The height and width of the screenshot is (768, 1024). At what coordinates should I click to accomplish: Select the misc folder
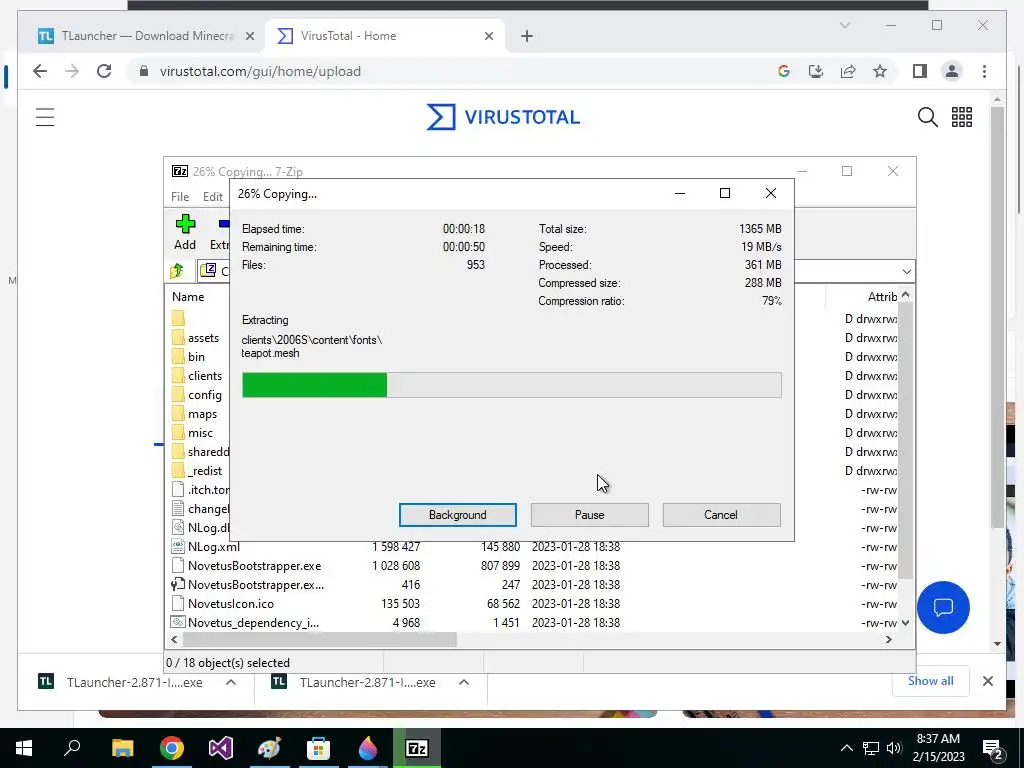coord(200,432)
